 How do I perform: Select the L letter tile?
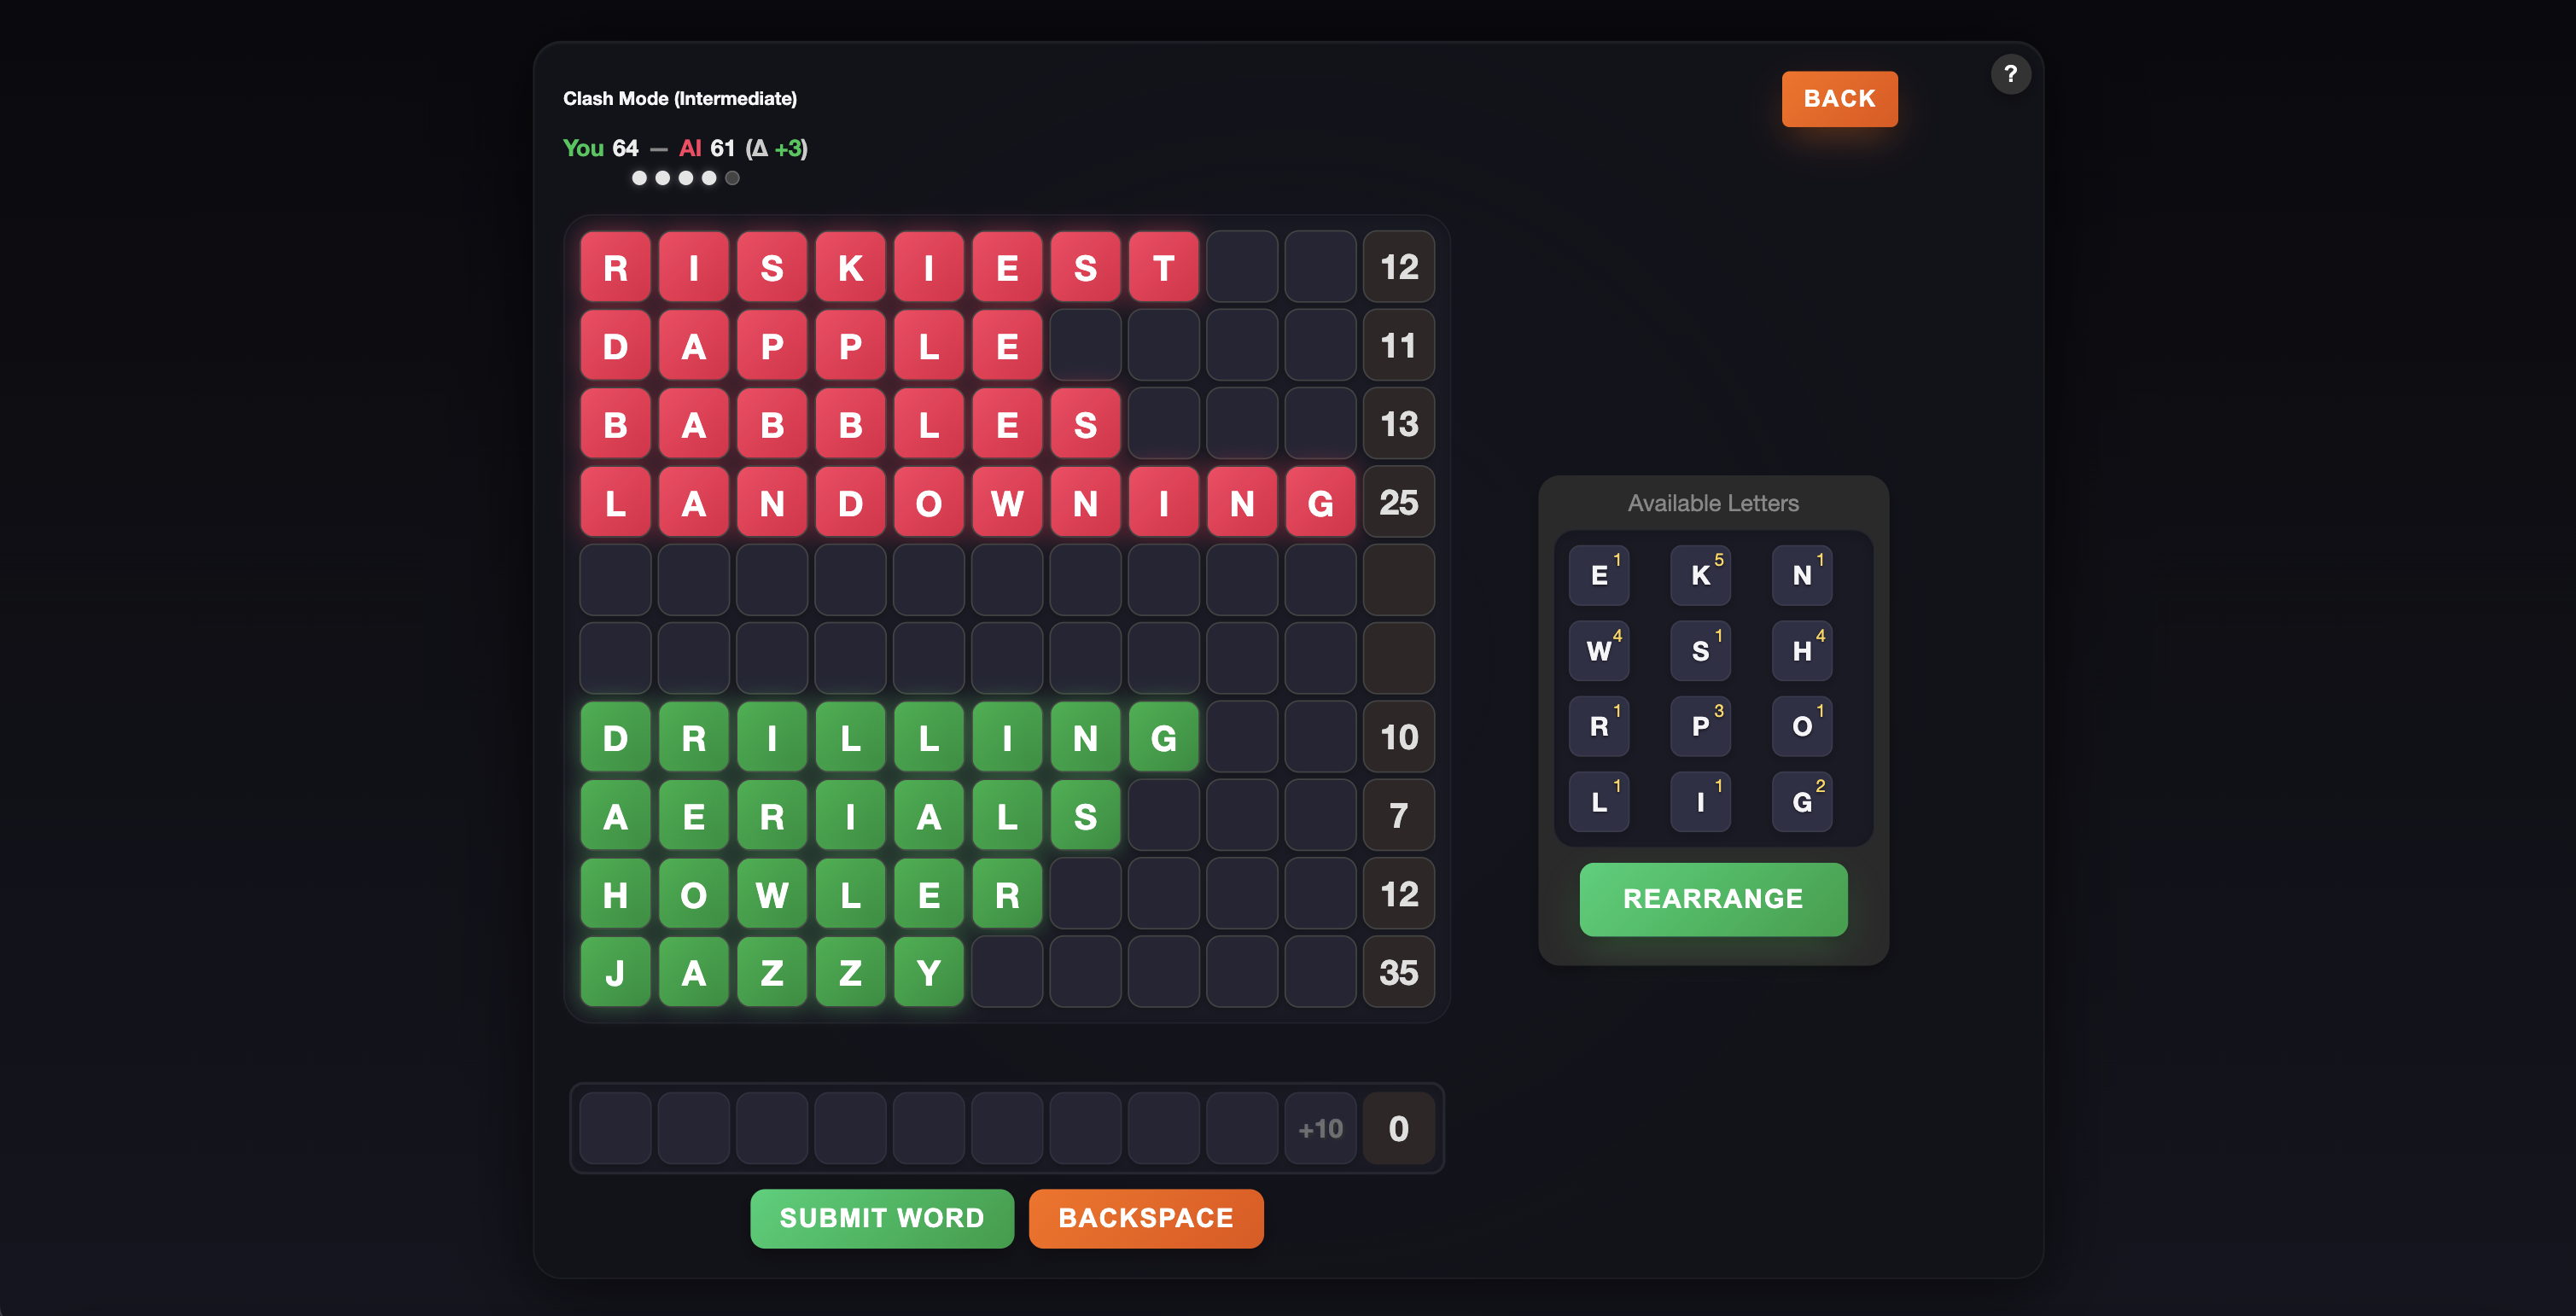(x=1599, y=802)
